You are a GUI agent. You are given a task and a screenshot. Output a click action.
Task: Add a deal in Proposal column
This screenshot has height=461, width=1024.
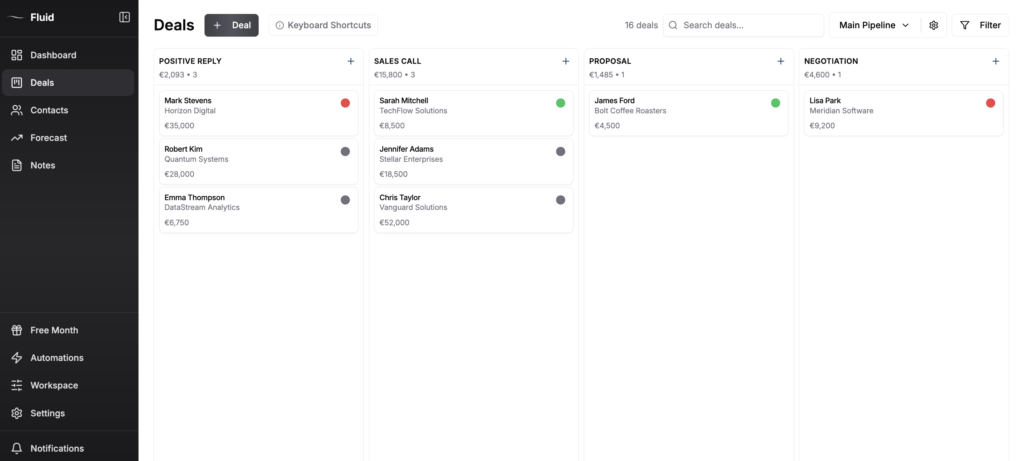pyautogui.click(x=780, y=61)
